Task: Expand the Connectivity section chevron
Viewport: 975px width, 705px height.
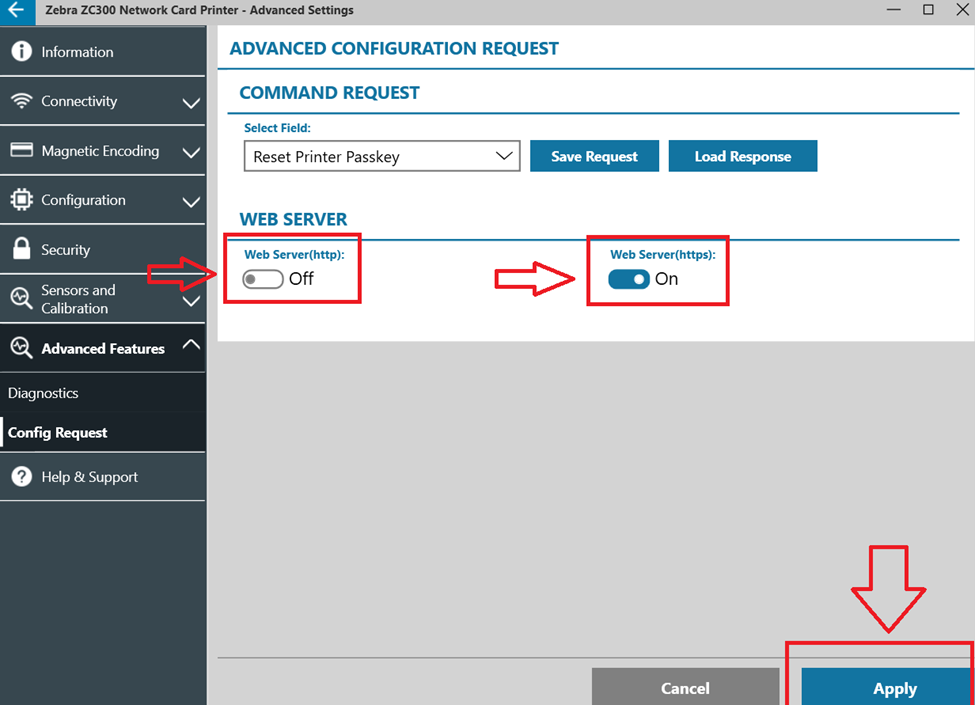Action: point(191,103)
